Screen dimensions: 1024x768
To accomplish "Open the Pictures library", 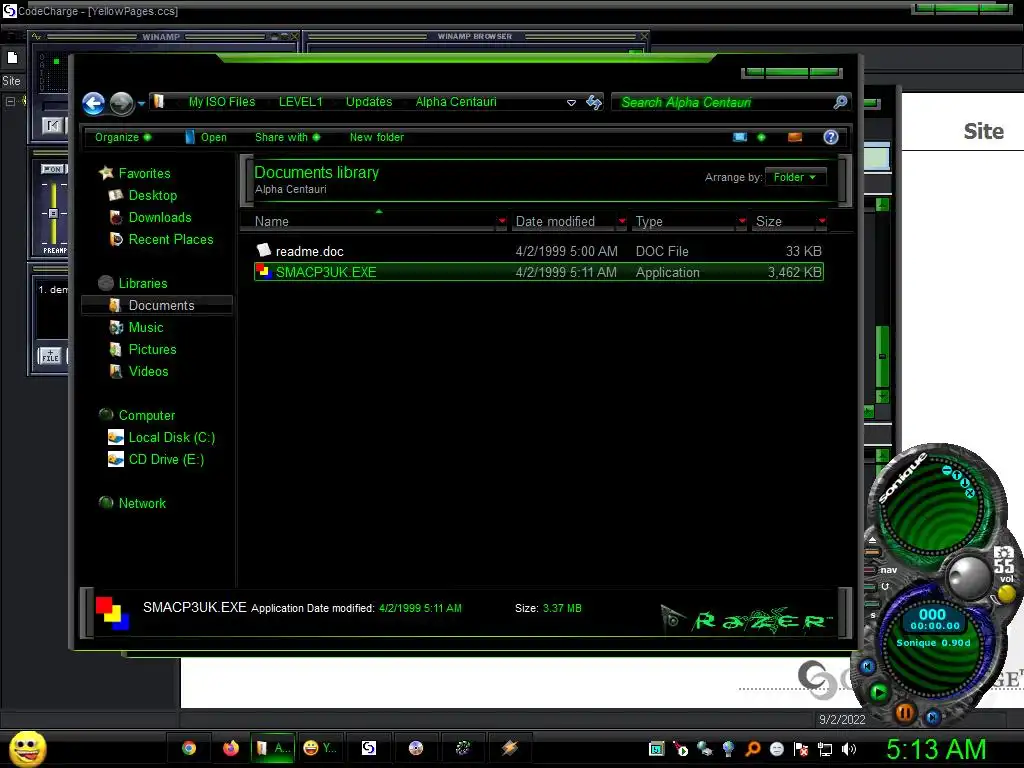I will click(x=152, y=349).
